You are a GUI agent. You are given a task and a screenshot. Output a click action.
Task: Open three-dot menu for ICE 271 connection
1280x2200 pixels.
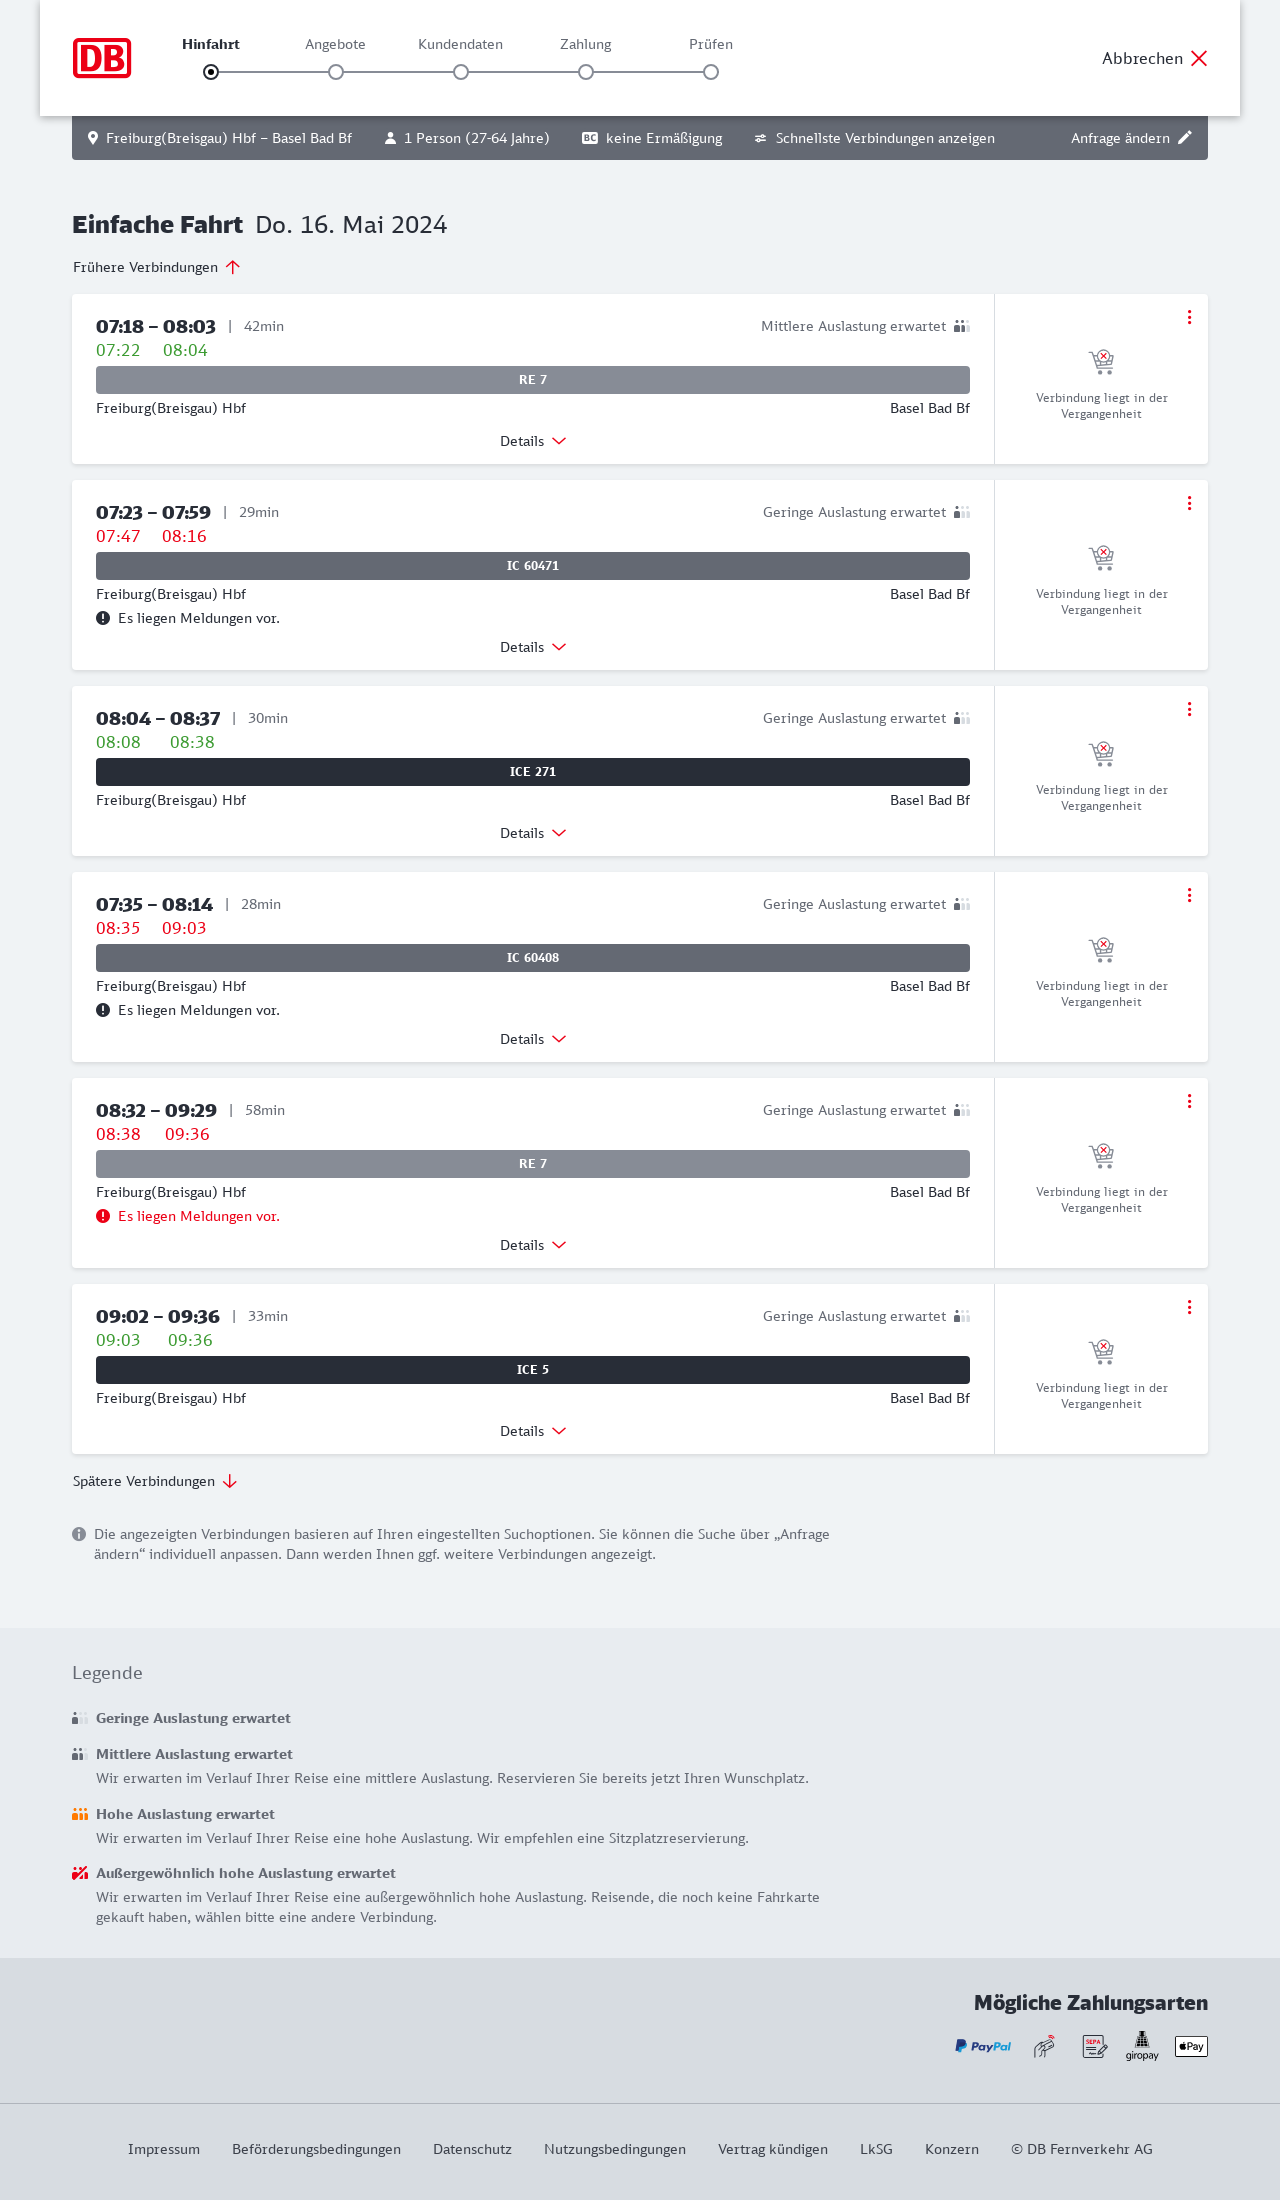(1189, 709)
